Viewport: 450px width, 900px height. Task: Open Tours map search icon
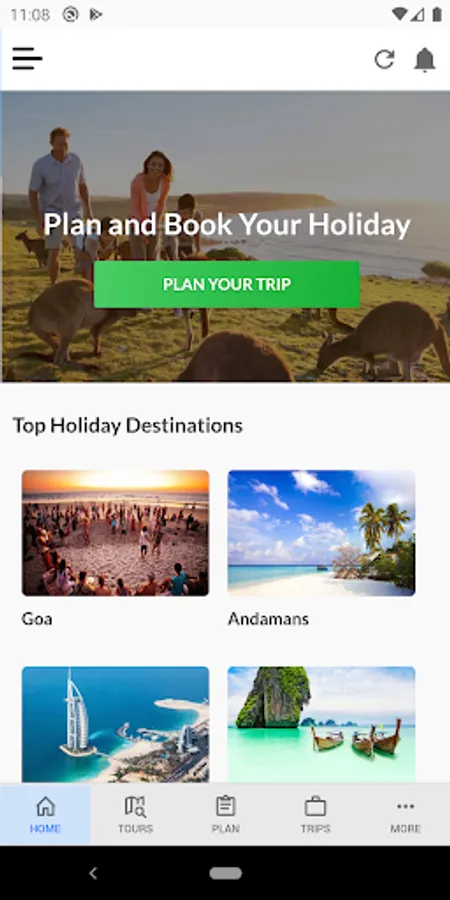[135, 806]
